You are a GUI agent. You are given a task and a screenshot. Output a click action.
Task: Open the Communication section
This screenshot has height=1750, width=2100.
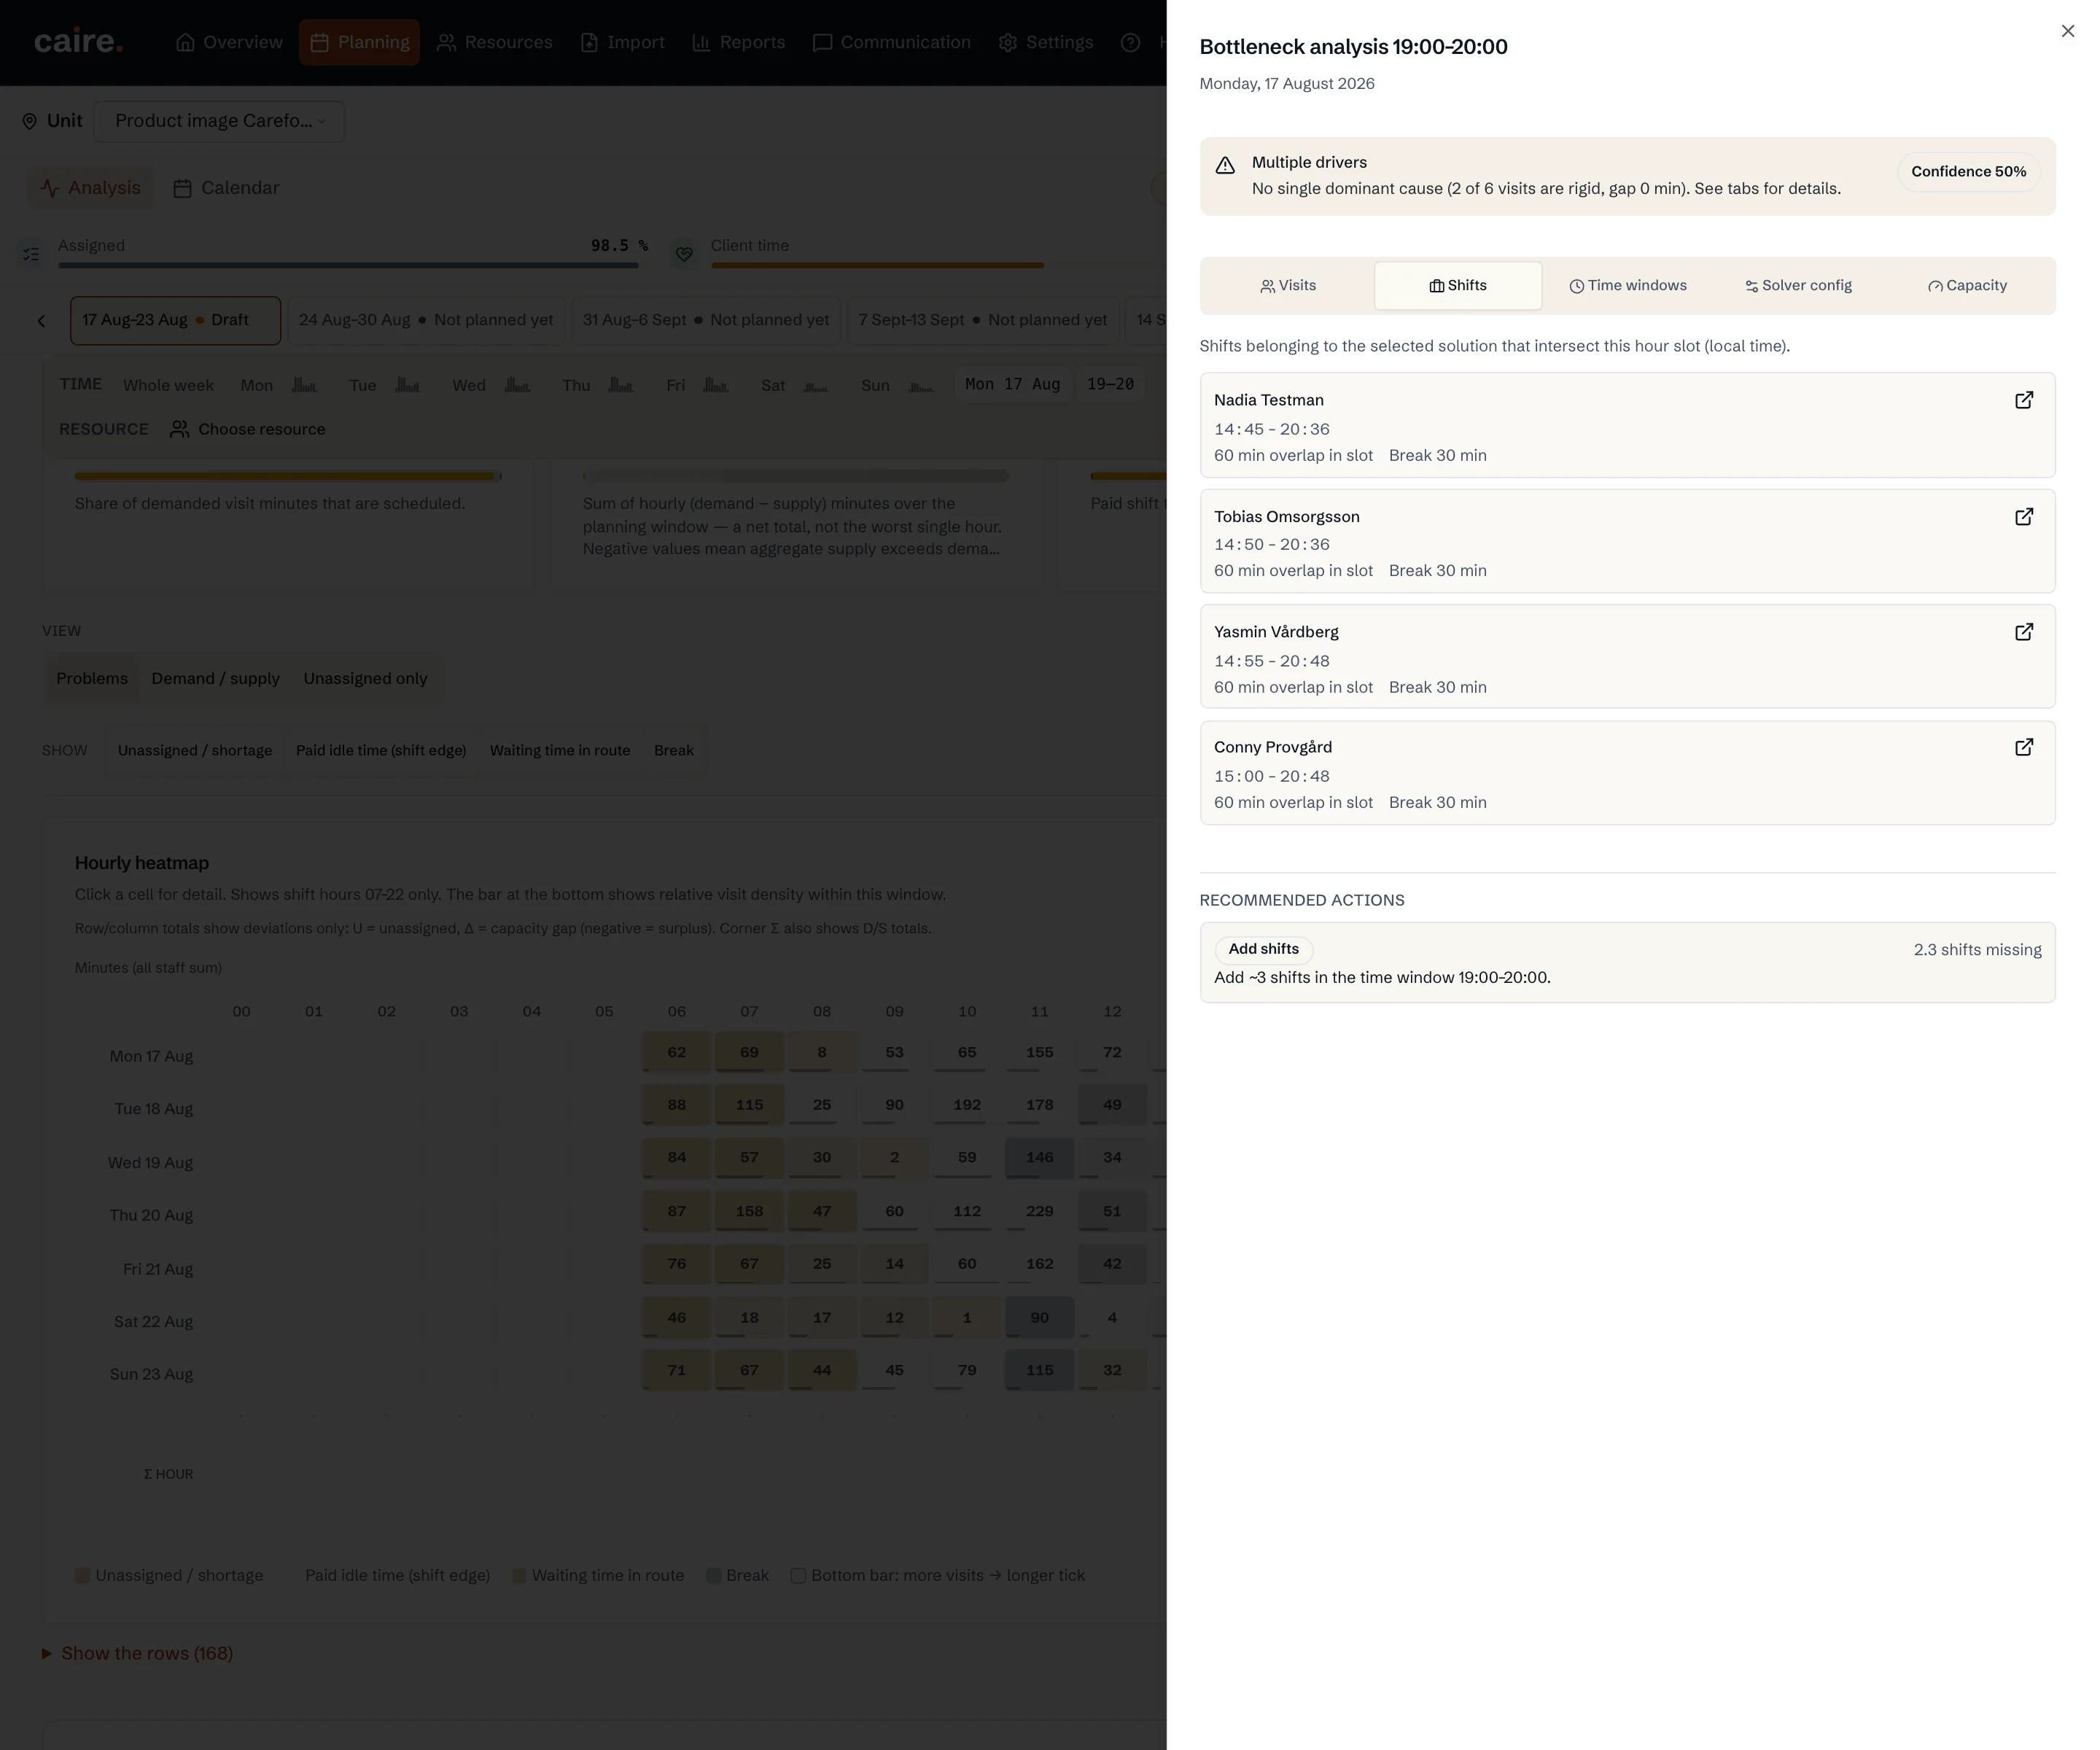tap(891, 42)
